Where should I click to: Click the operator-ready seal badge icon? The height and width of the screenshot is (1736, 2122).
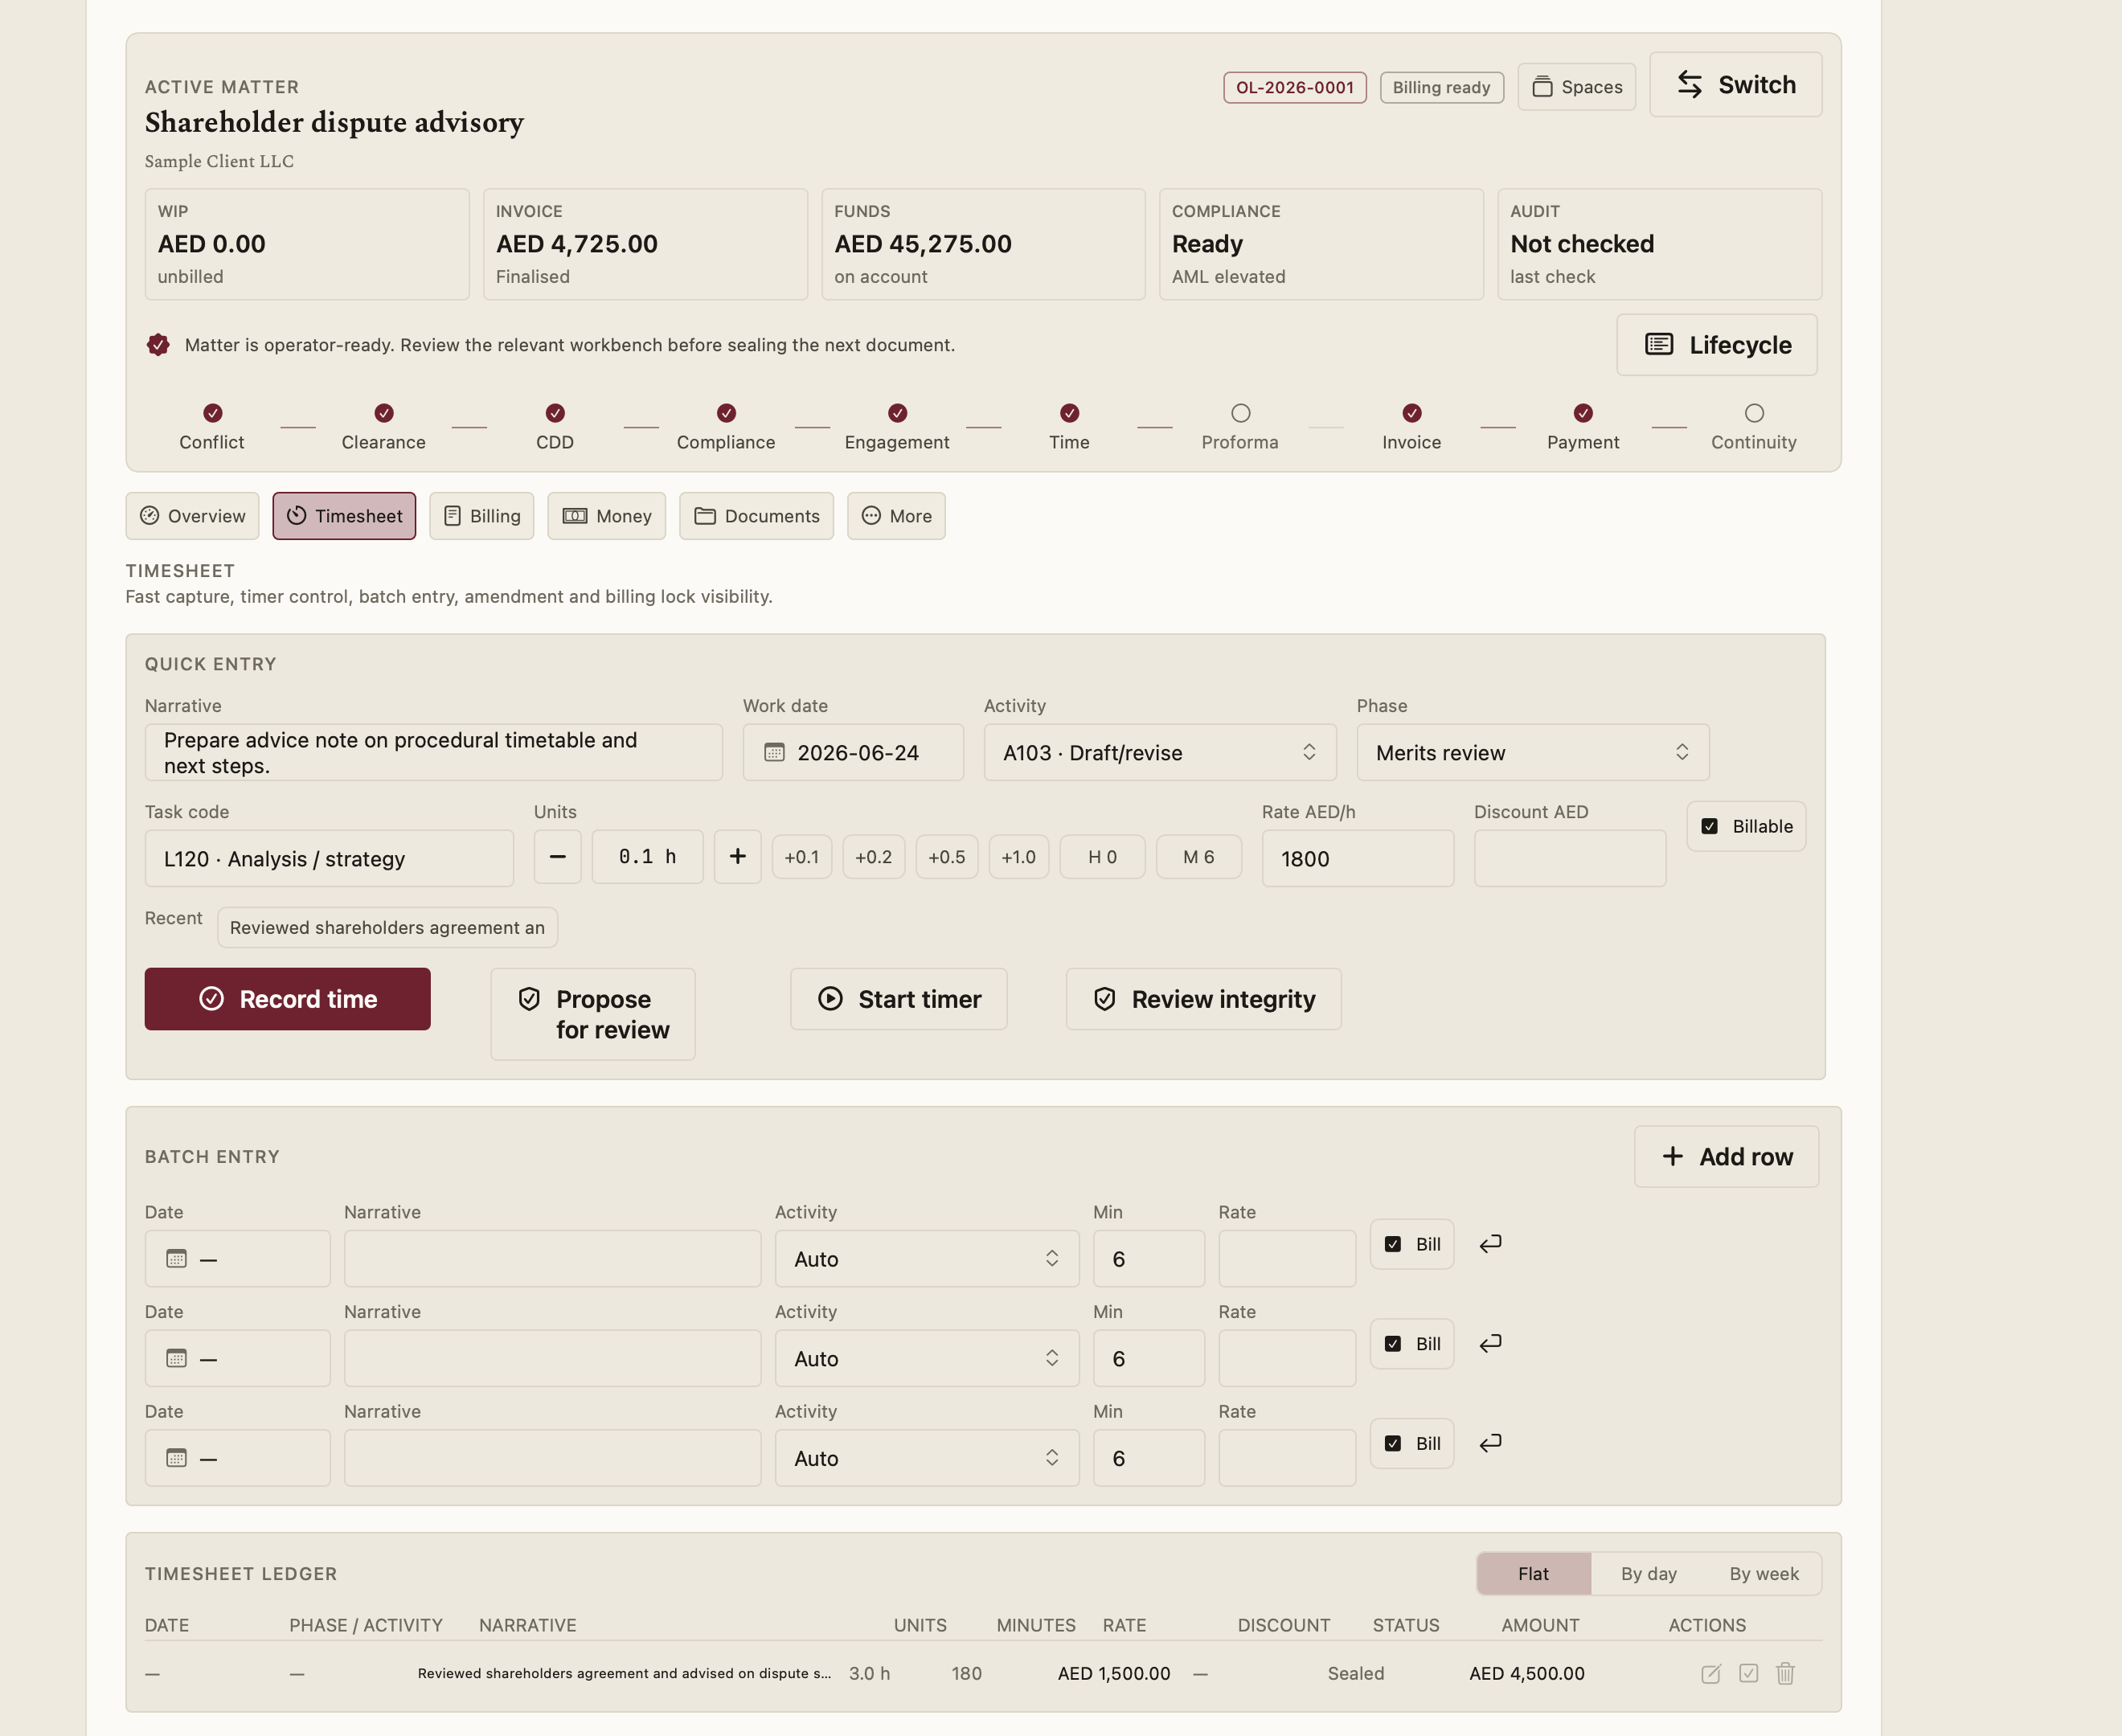click(x=158, y=345)
